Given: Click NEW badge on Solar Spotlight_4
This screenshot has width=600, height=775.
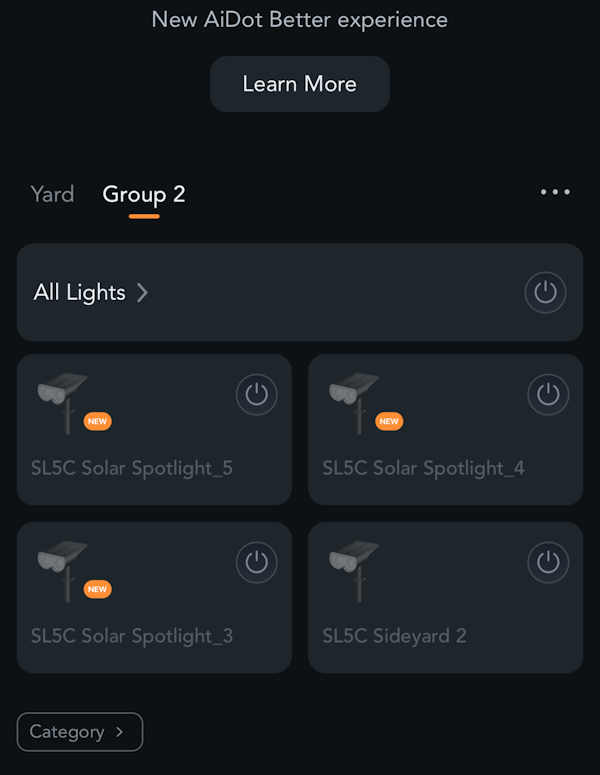Looking at the screenshot, I should click(389, 422).
